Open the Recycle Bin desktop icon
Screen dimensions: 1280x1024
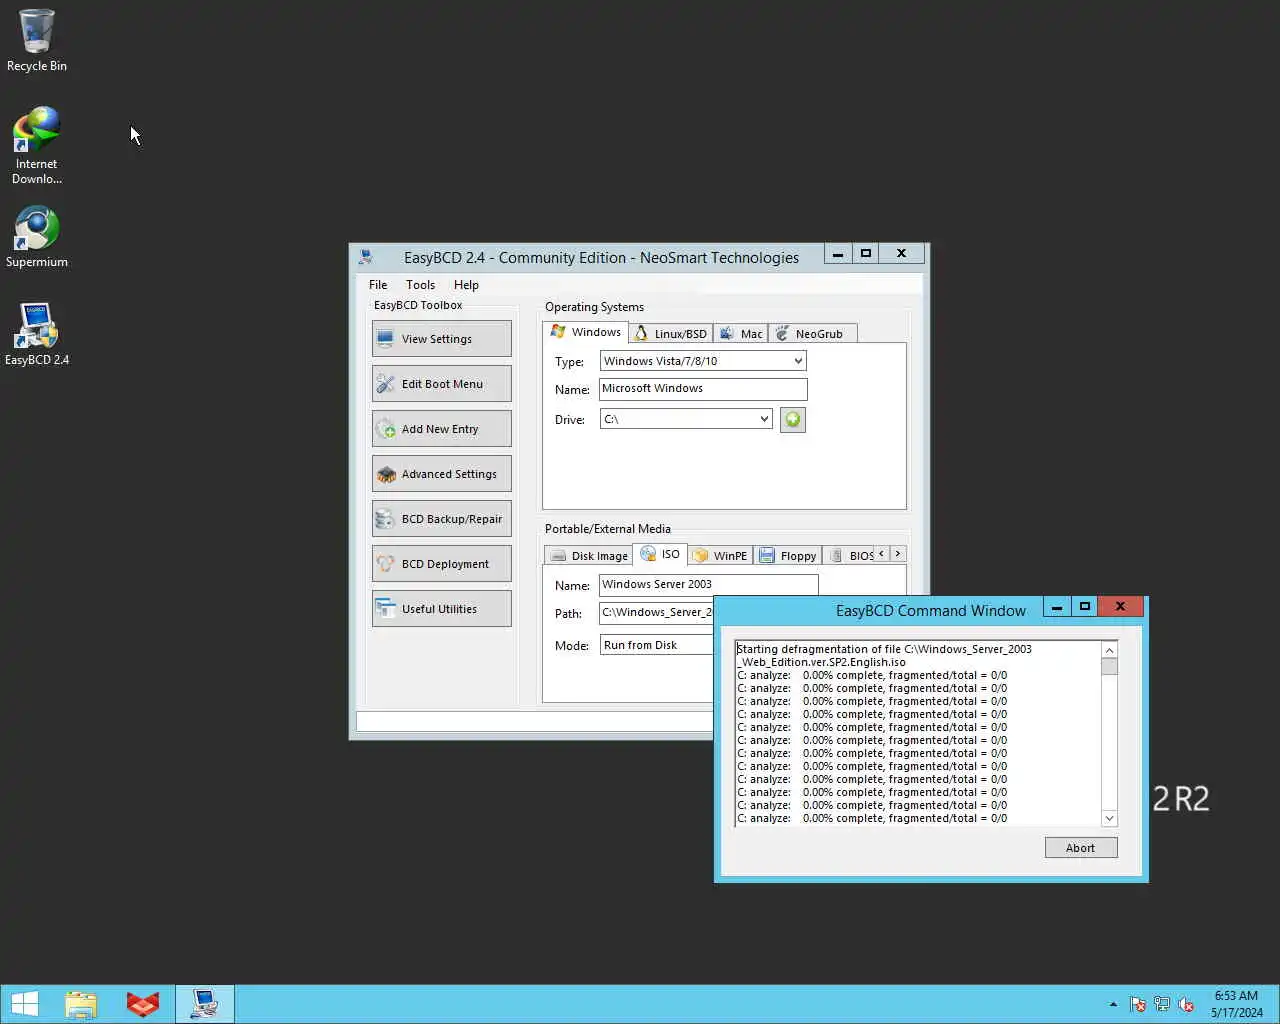click(x=37, y=40)
